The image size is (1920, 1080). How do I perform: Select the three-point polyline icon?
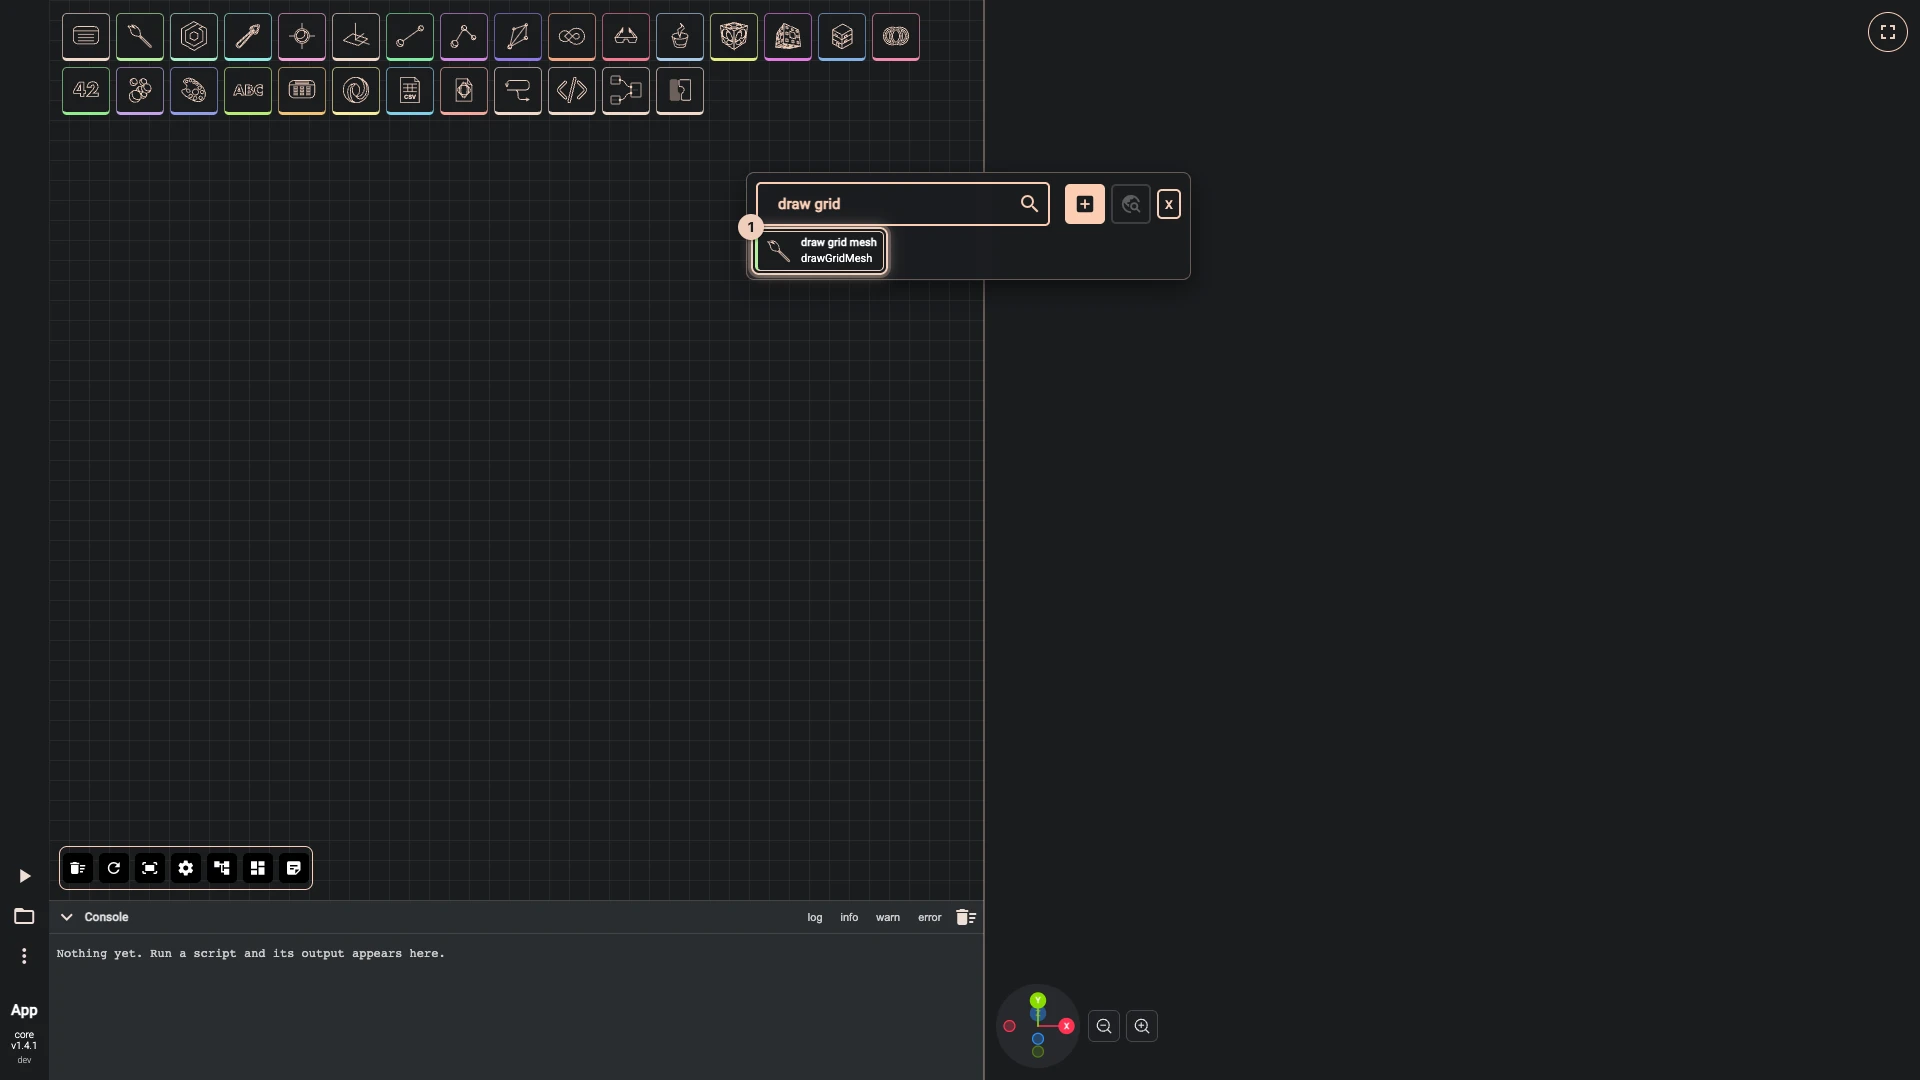464,37
